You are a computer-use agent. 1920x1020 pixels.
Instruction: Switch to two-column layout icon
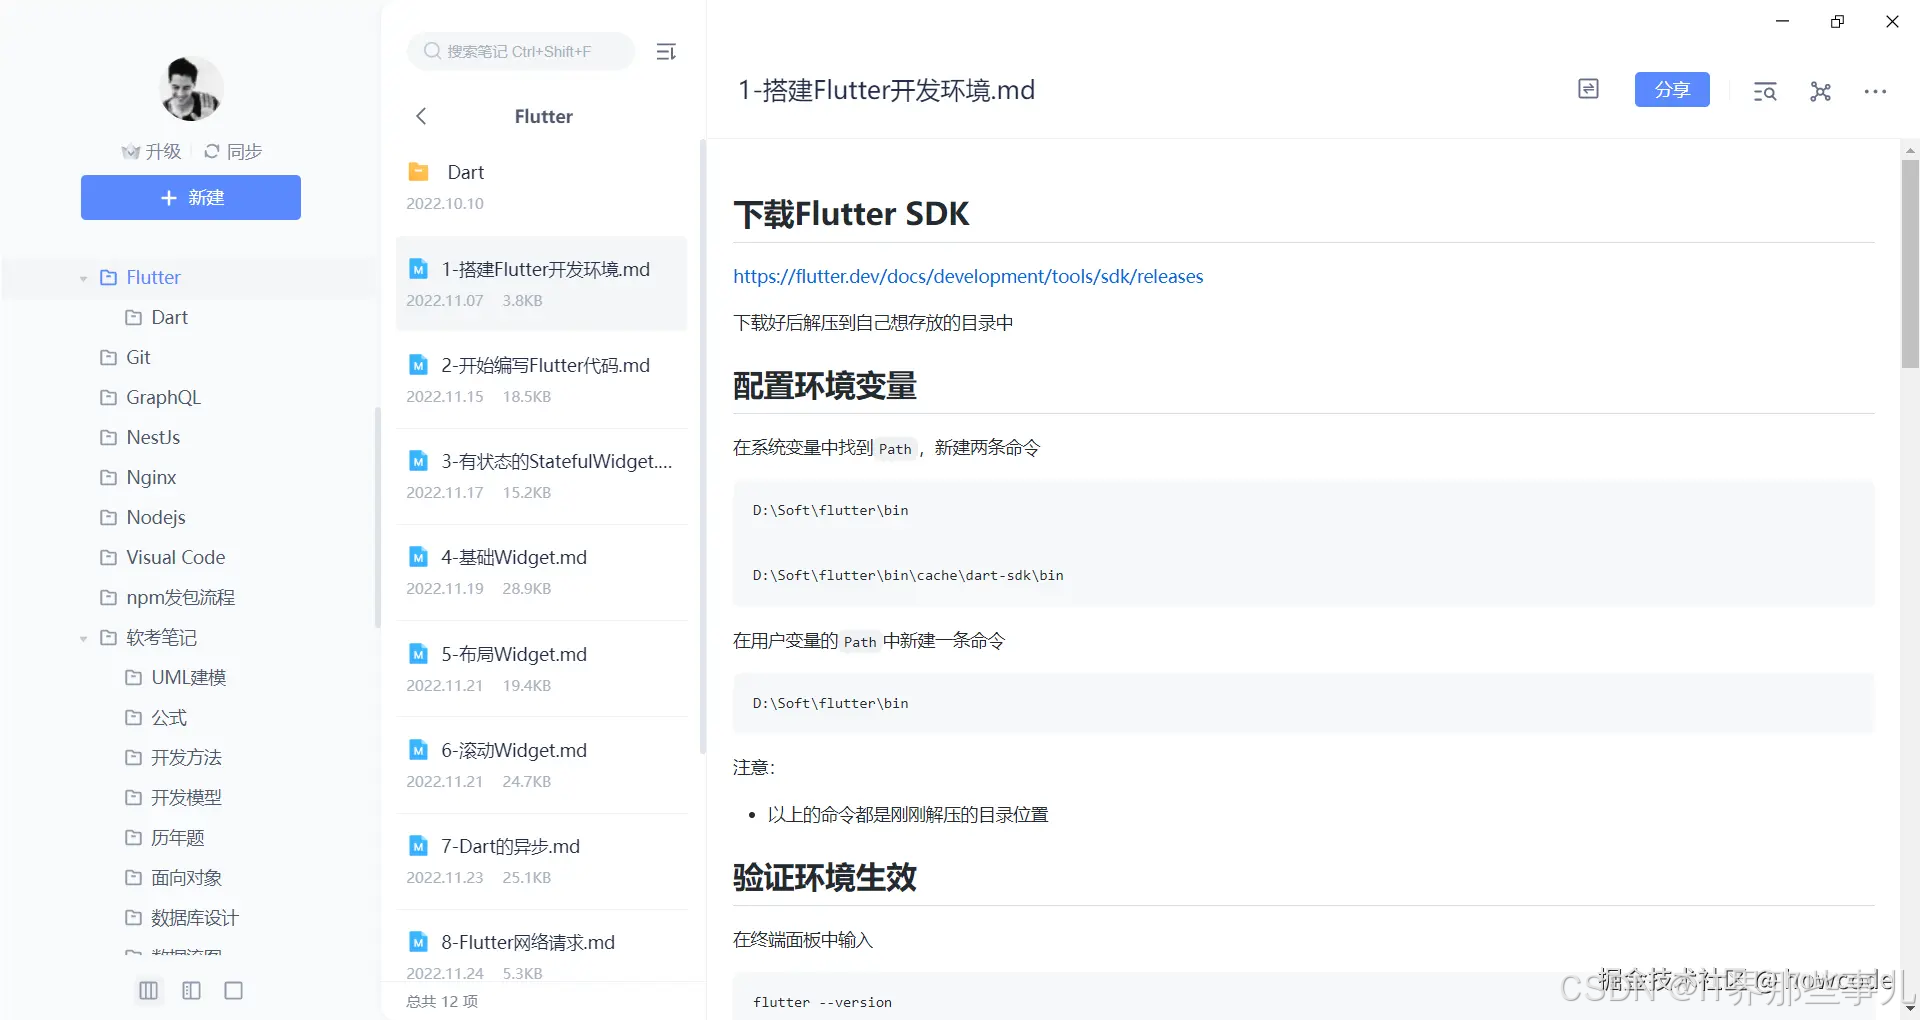point(191,990)
